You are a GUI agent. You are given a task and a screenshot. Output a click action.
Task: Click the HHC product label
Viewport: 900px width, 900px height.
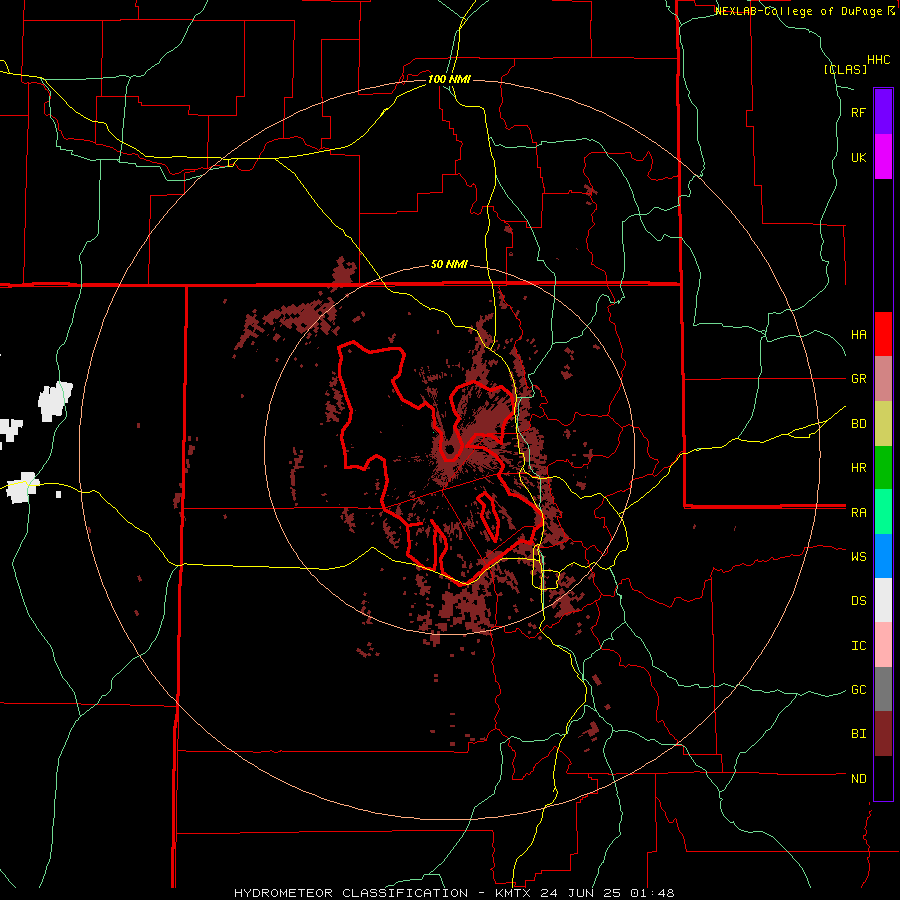(x=879, y=60)
